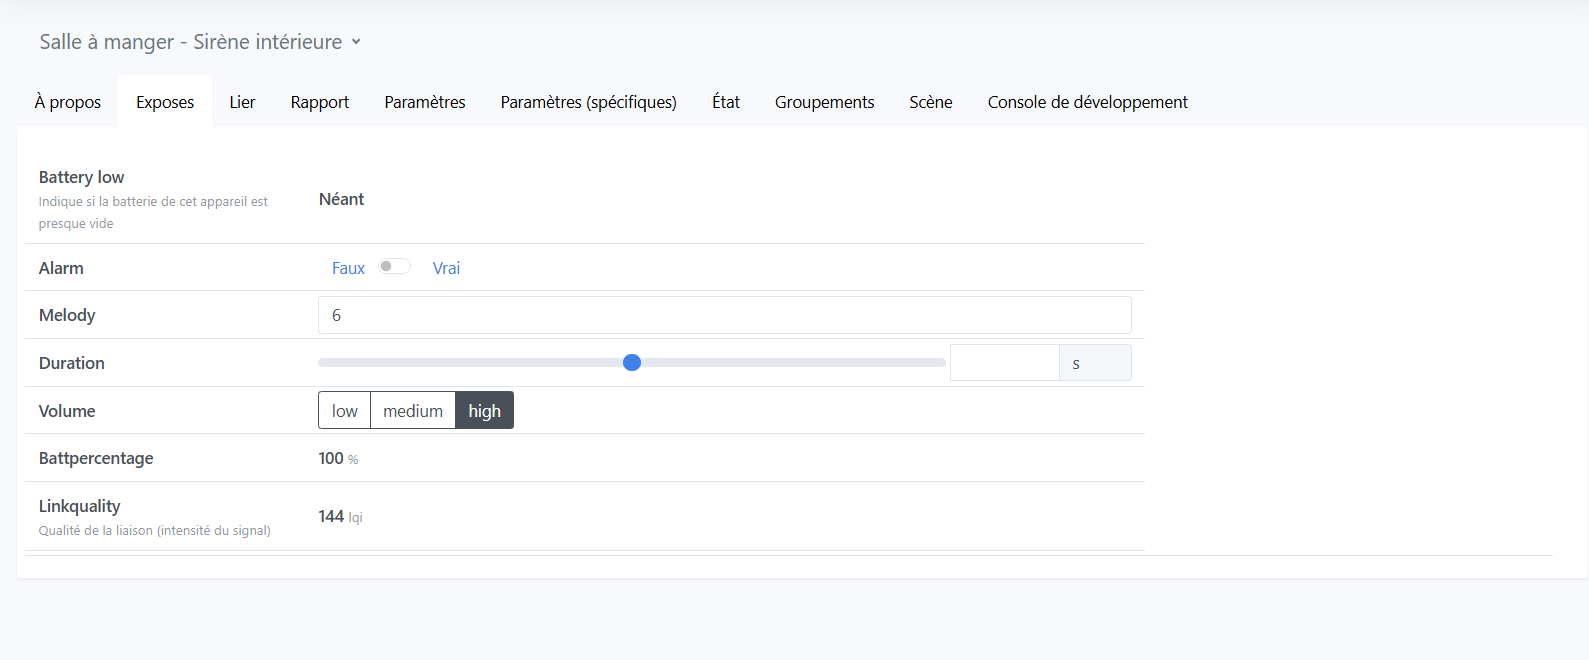The image size is (1589, 660).
Task: Click the Duration slider handle
Action: click(x=632, y=363)
